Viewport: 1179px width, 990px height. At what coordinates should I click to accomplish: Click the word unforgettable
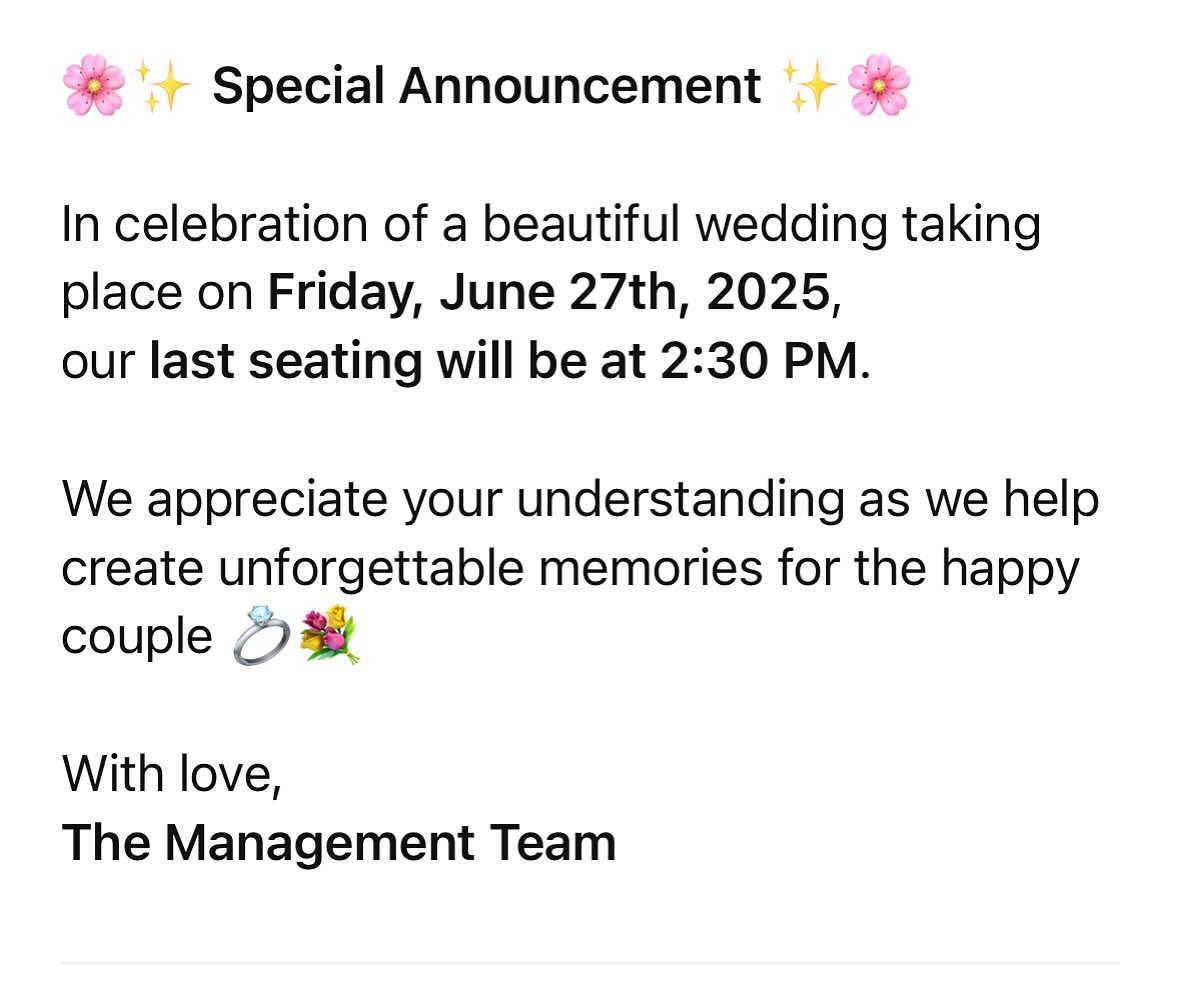tap(371, 568)
